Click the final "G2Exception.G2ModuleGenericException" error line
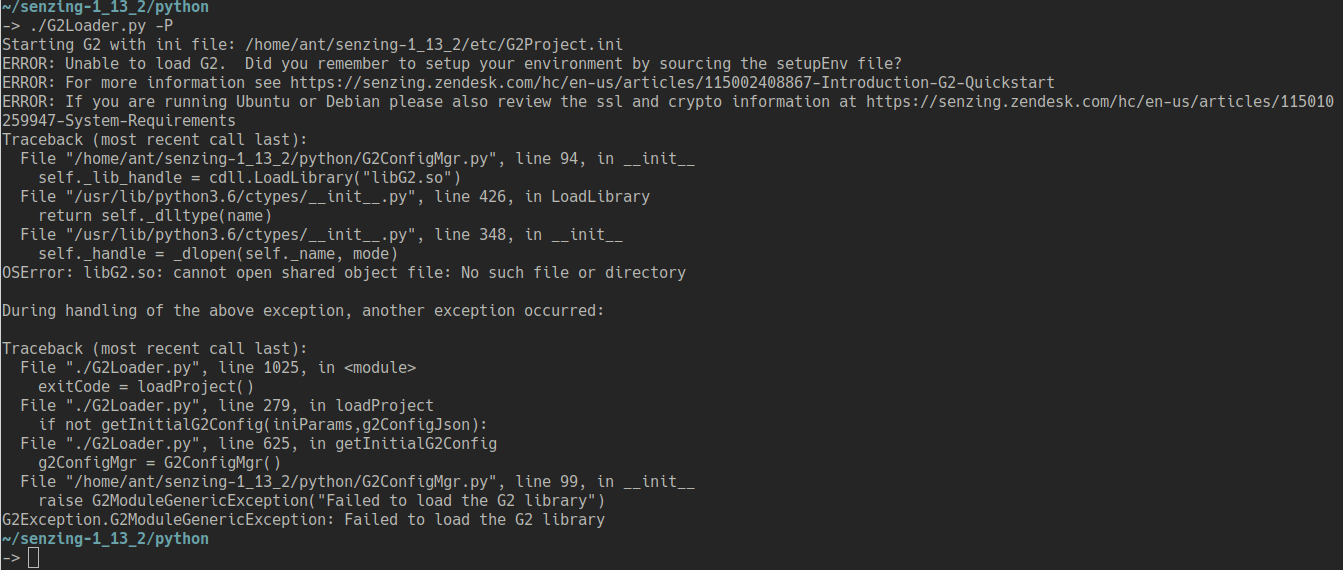1343x570 pixels. tap(303, 520)
